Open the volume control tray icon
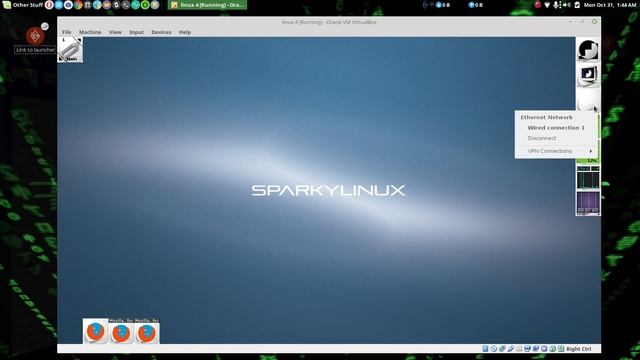640x360 pixels. (x=567, y=5)
